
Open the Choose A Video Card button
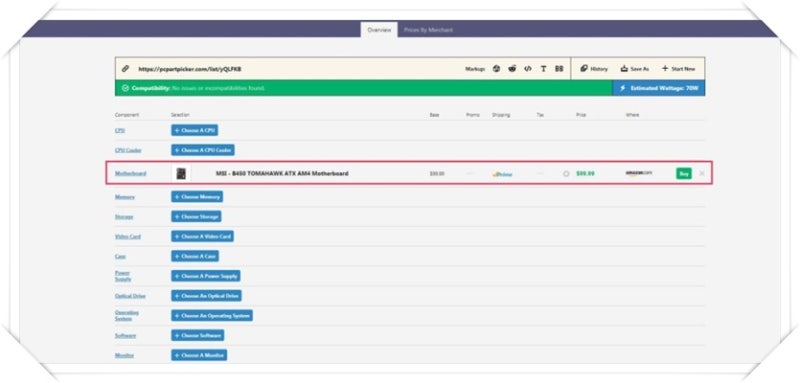pos(203,237)
